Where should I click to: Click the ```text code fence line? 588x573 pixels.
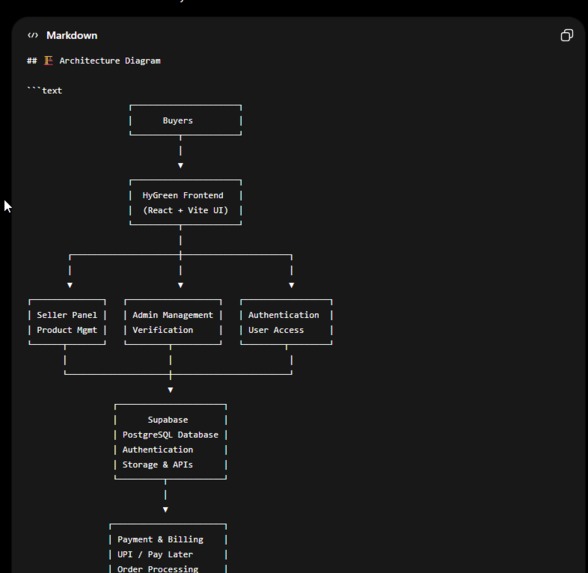click(x=45, y=90)
